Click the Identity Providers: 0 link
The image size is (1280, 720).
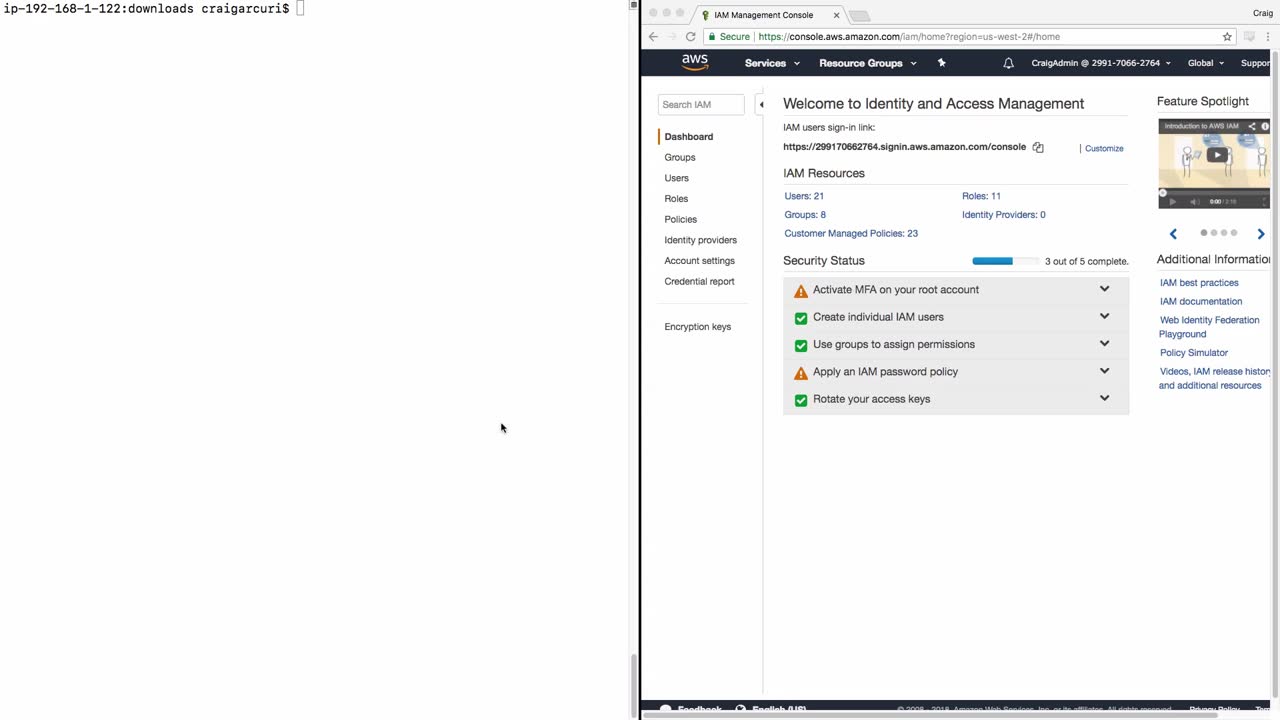pyautogui.click(x=1004, y=215)
